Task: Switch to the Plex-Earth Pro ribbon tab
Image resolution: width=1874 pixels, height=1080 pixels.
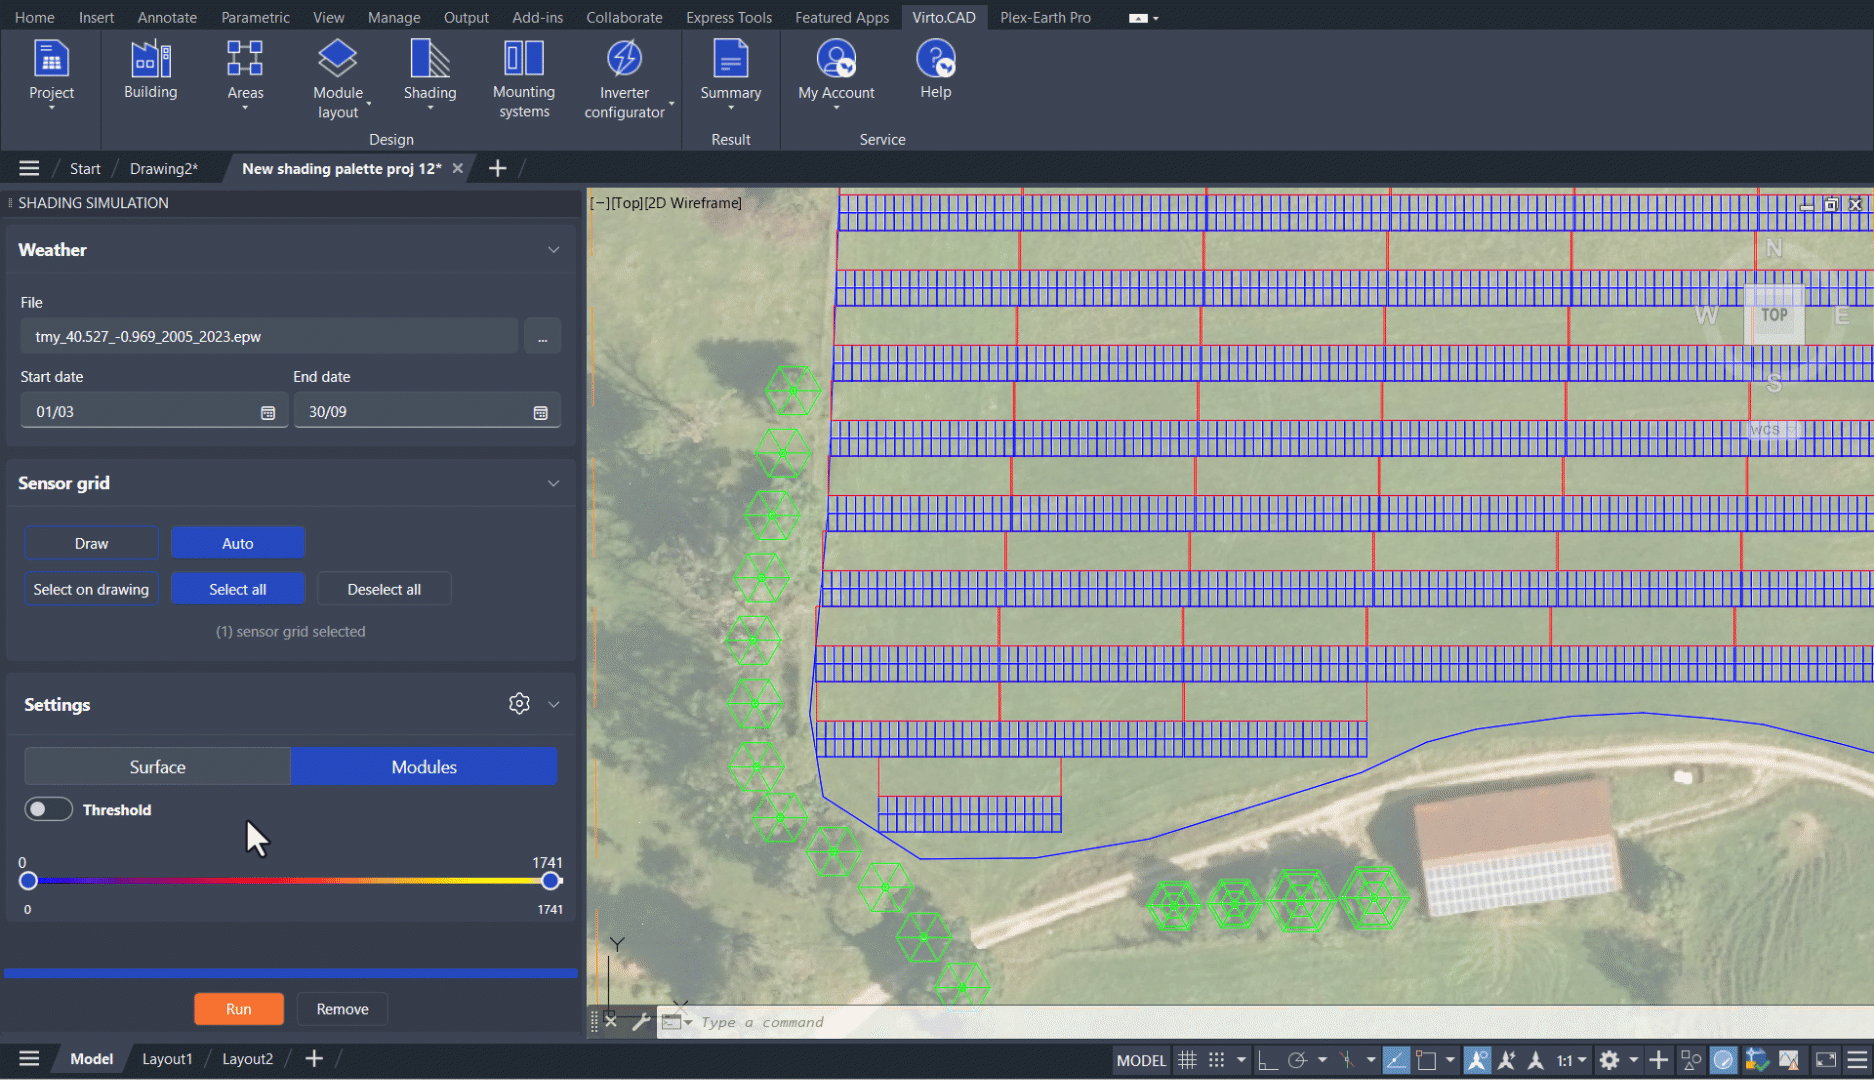Action: (1045, 17)
